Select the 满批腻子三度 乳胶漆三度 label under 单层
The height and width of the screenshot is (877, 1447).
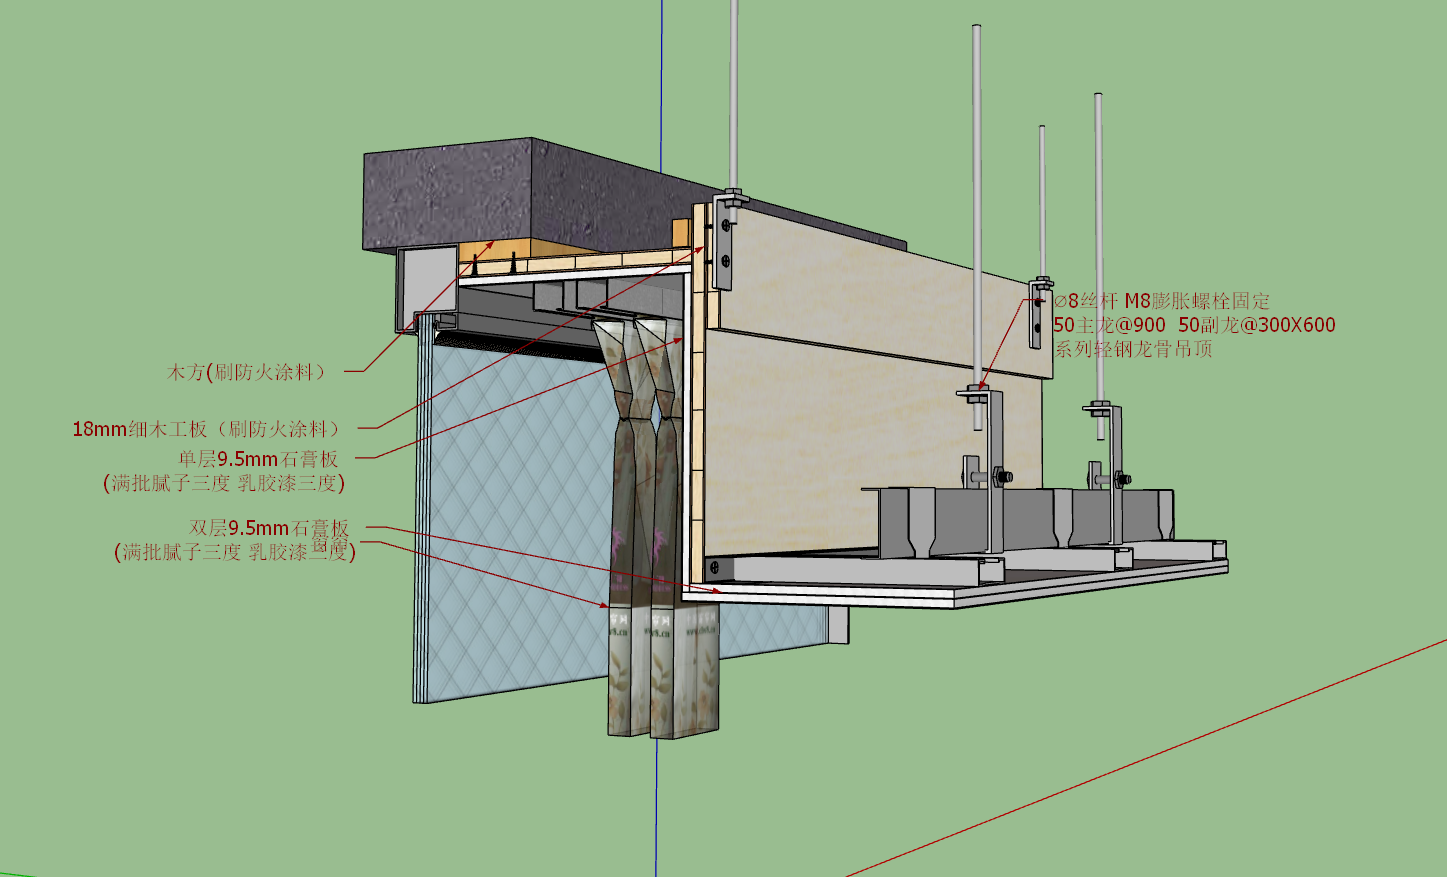[224, 483]
